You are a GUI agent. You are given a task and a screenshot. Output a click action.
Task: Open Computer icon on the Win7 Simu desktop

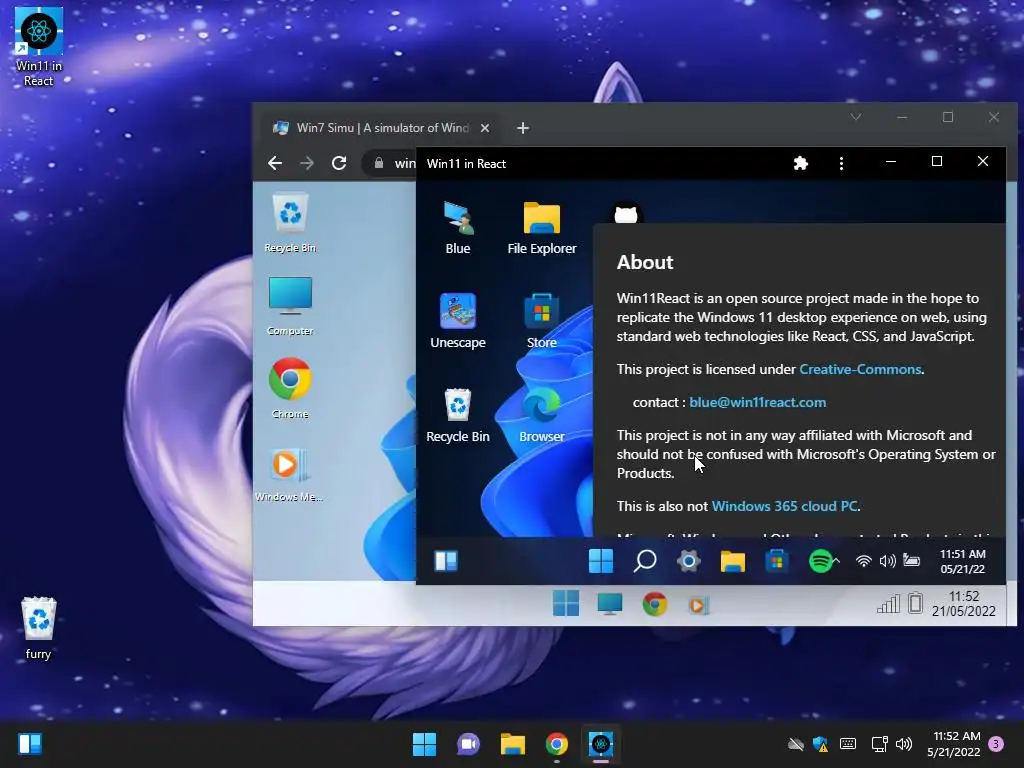(x=290, y=306)
